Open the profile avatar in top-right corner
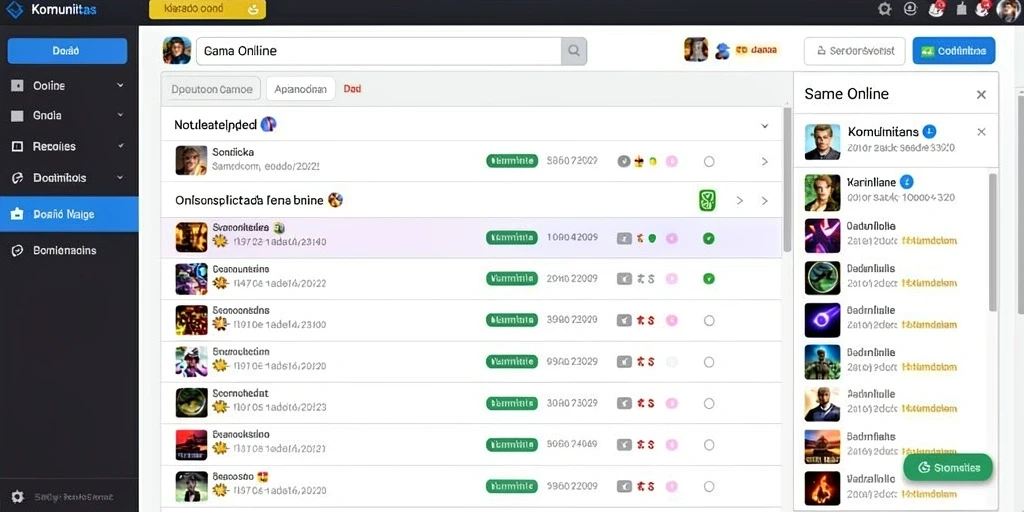Viewport: 1024px width, 512px height. pos(1009,10)
